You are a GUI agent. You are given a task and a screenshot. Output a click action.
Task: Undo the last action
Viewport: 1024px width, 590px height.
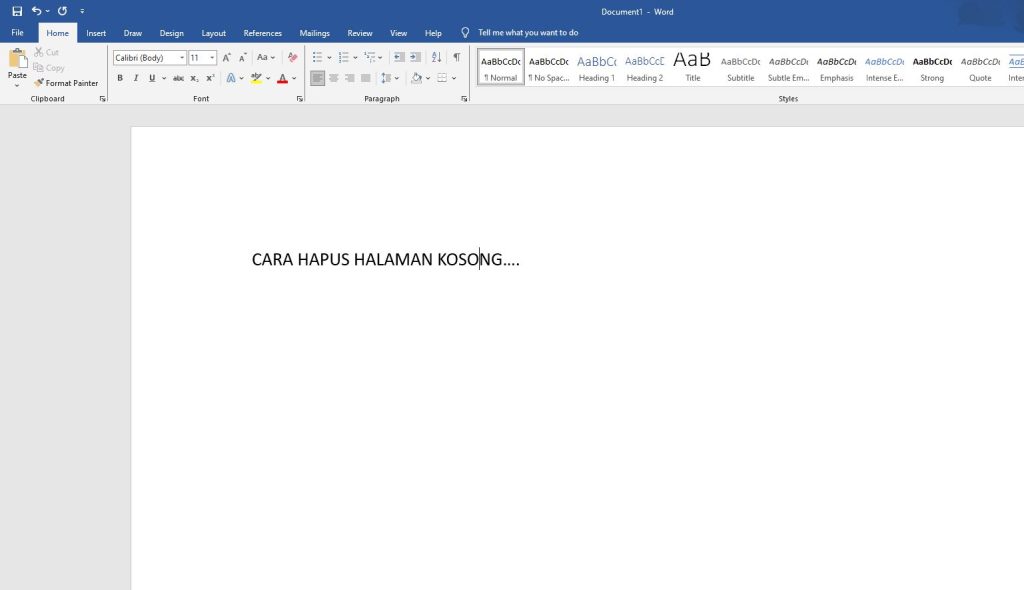click(36, 11)
